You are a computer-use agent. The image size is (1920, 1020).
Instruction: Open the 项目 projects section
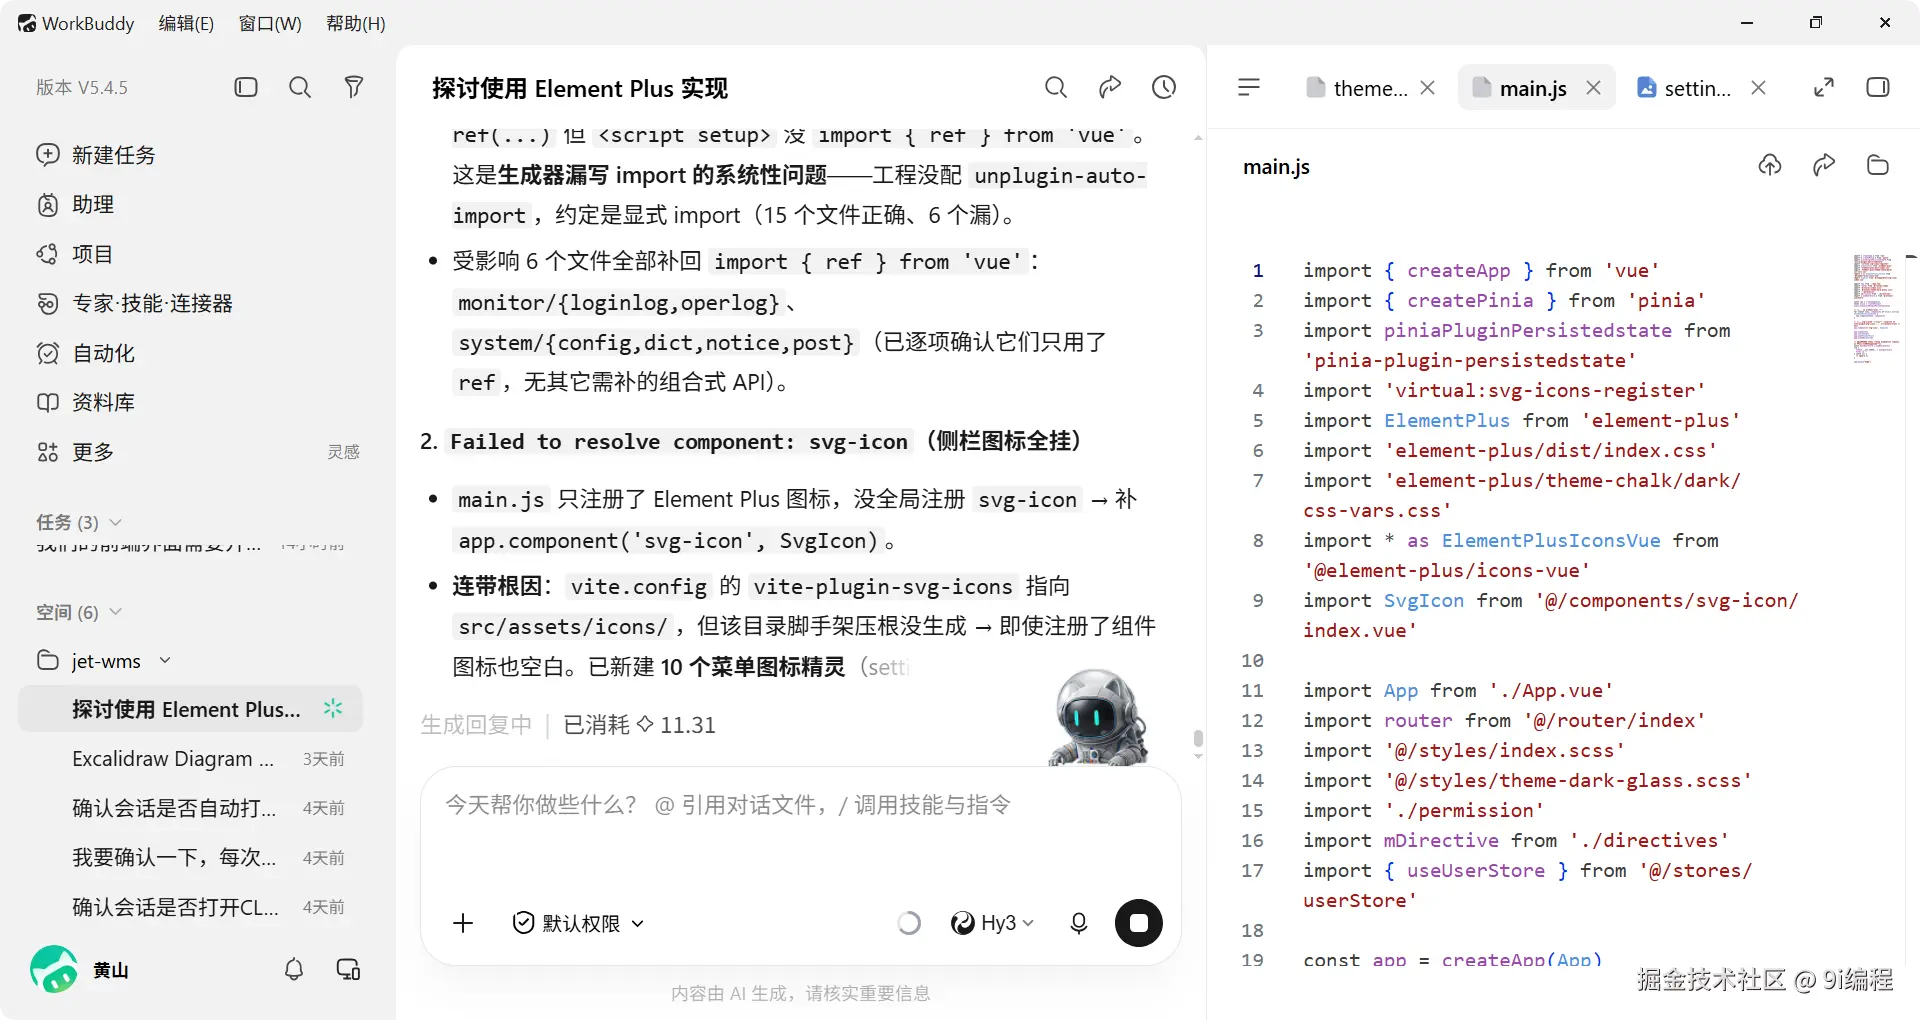click(x=75, y=254)
